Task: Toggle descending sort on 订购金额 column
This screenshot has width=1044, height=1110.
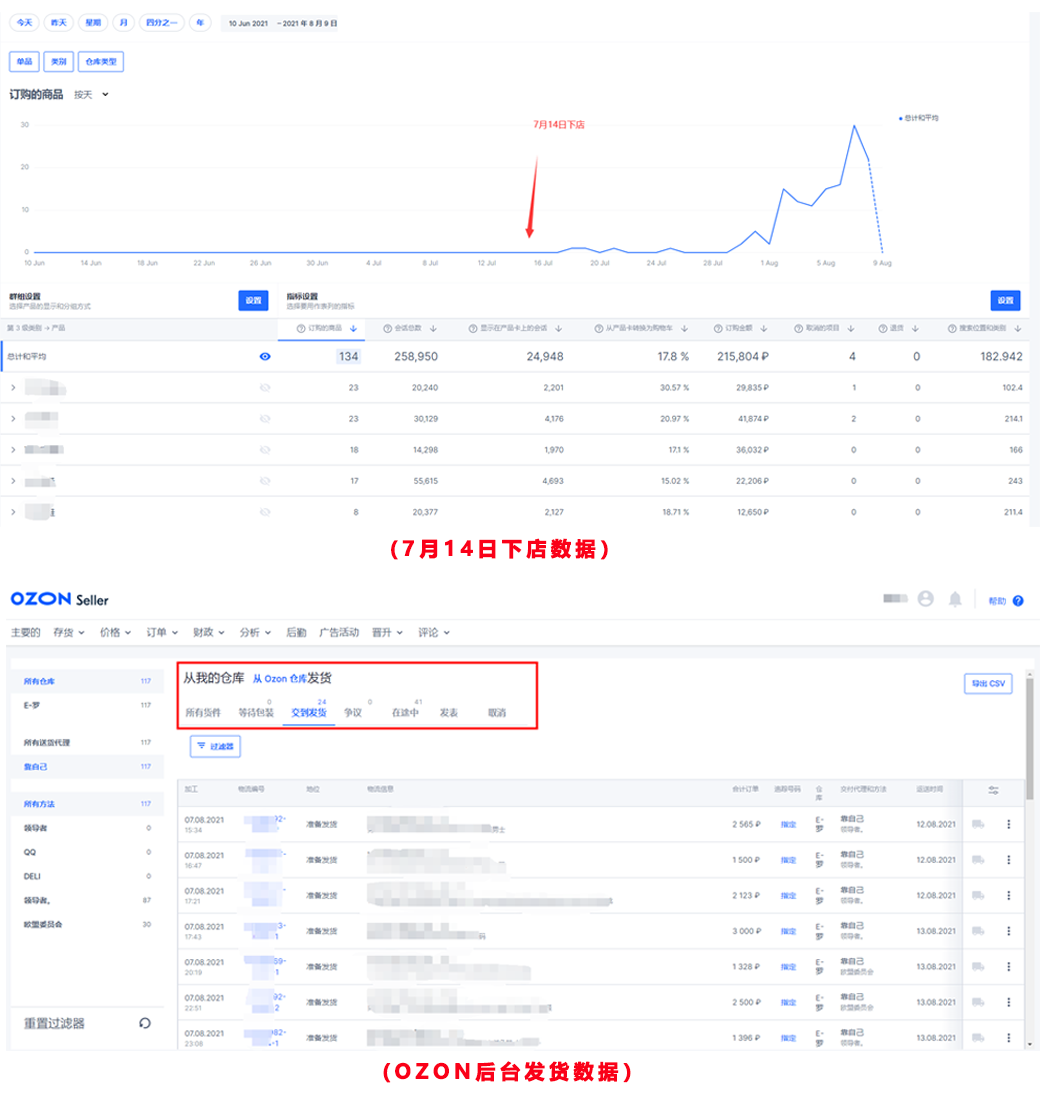Action: [x=764, y=330]
